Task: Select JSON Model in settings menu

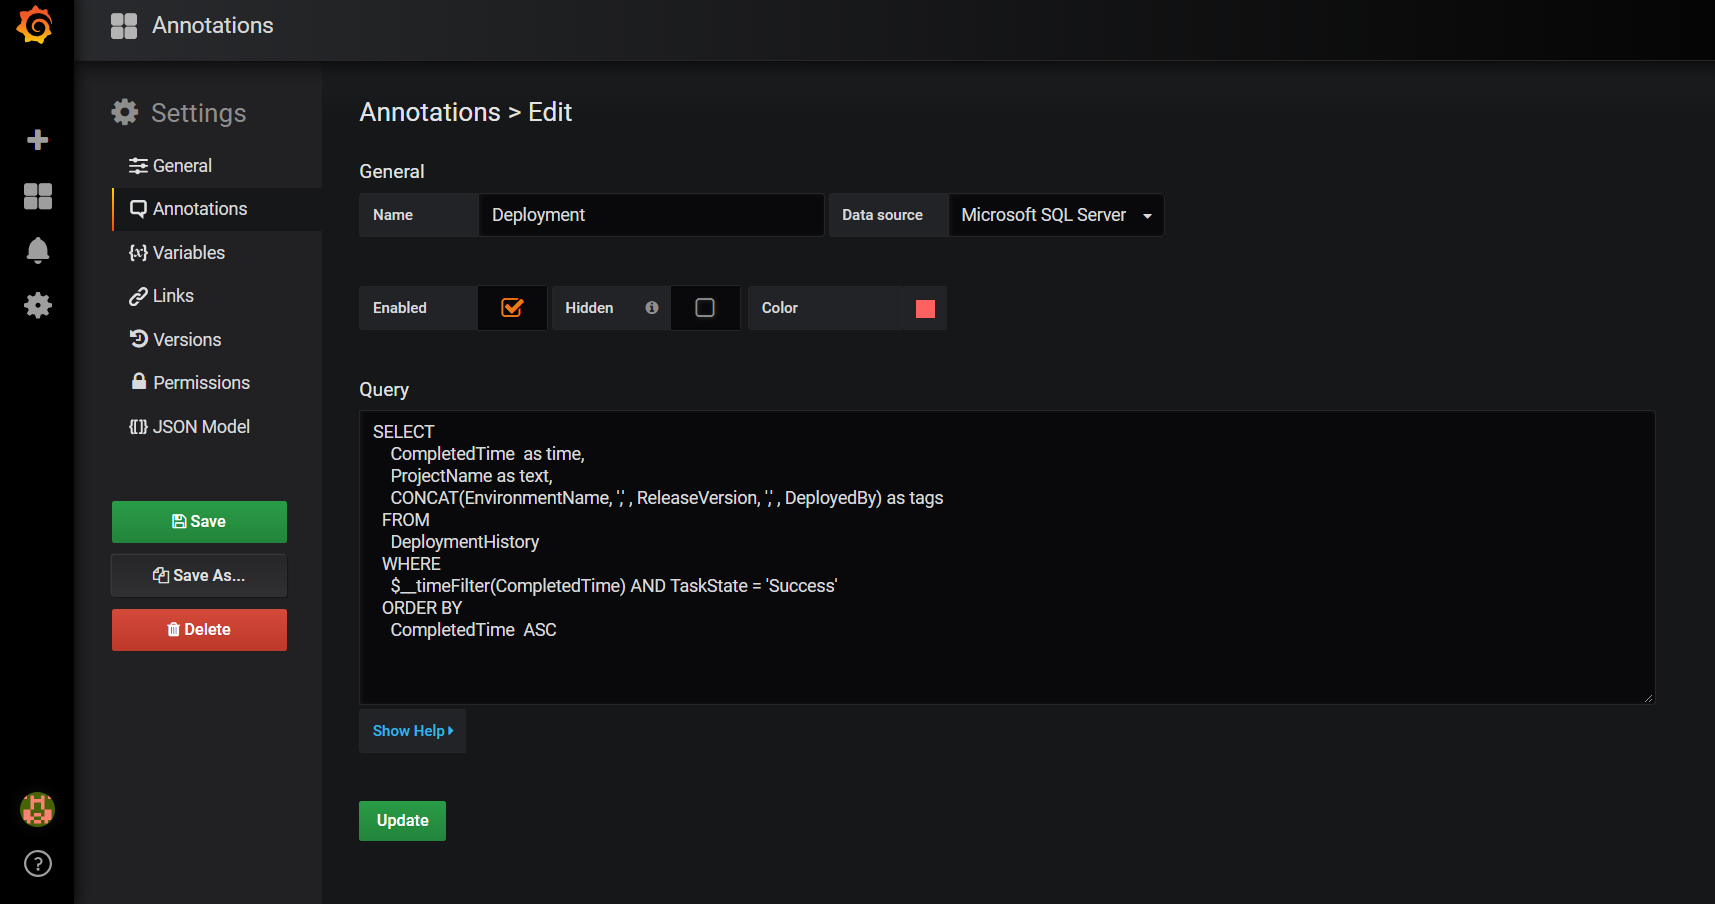Action: click(x=201, y=426)
